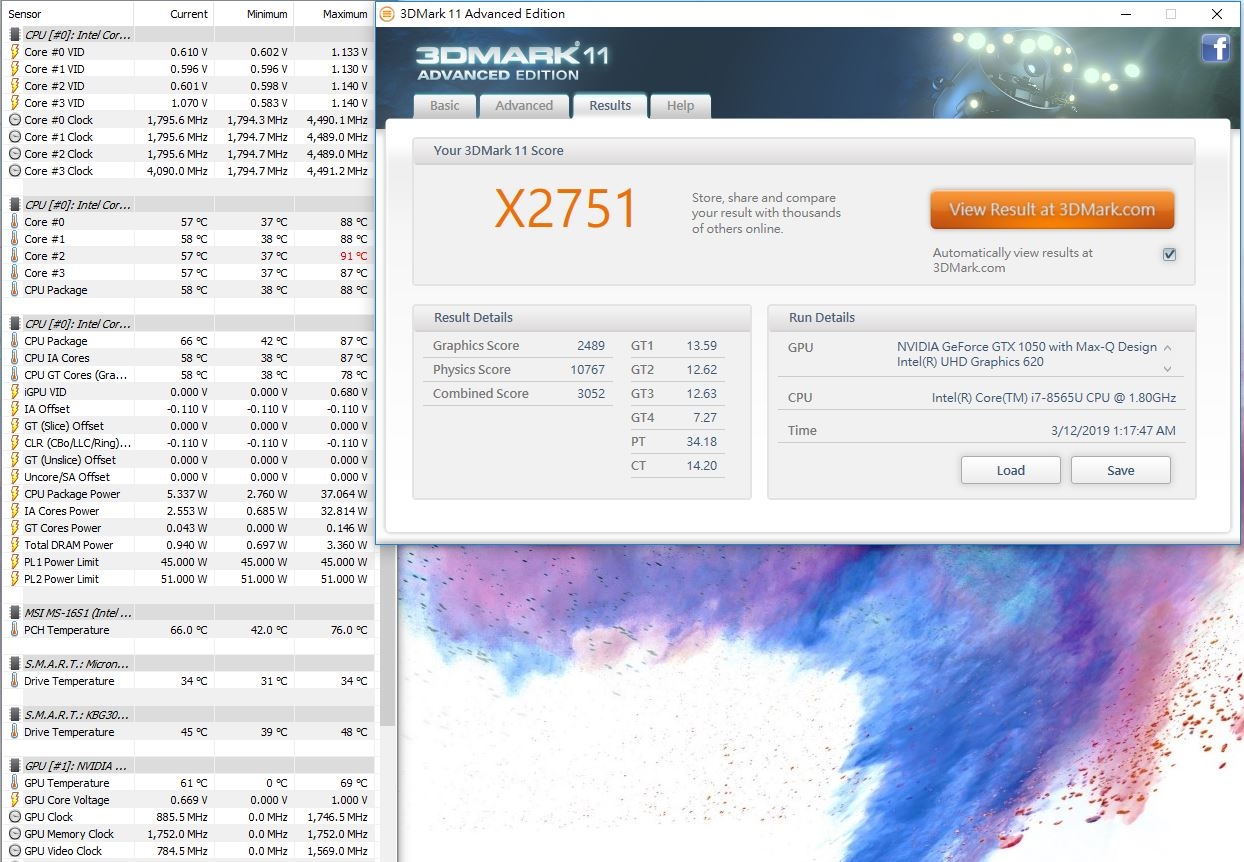Click the lightning icon beside Core #3 VID

[15, 103]
